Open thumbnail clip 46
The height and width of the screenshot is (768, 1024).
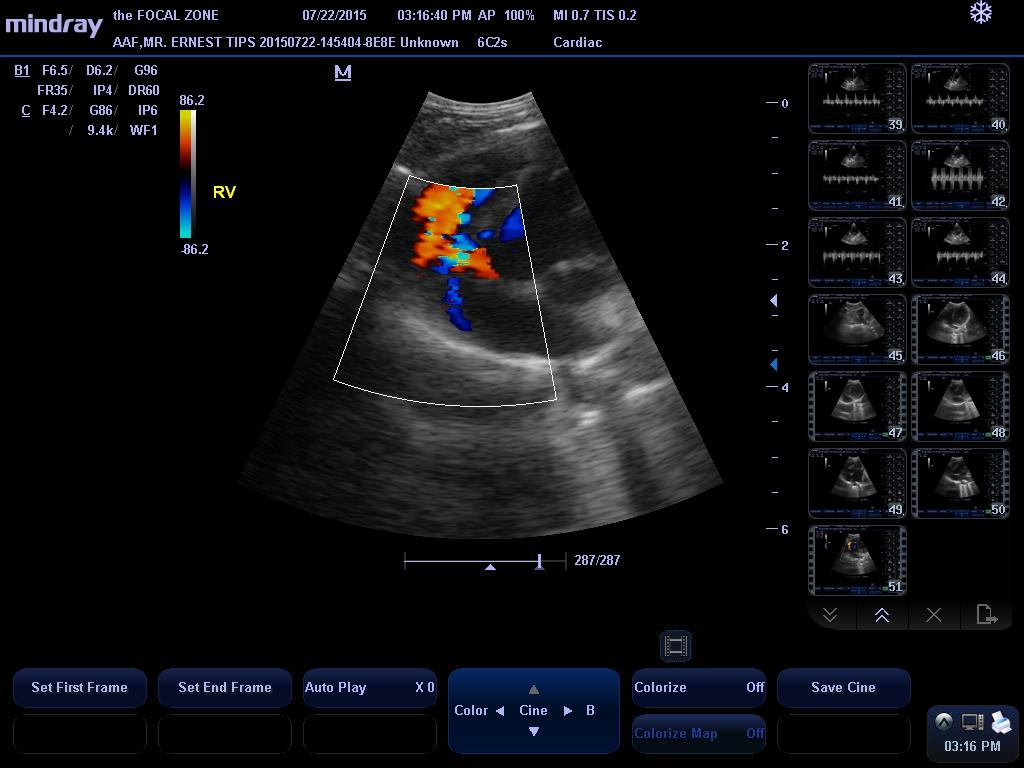pos(960,328)
